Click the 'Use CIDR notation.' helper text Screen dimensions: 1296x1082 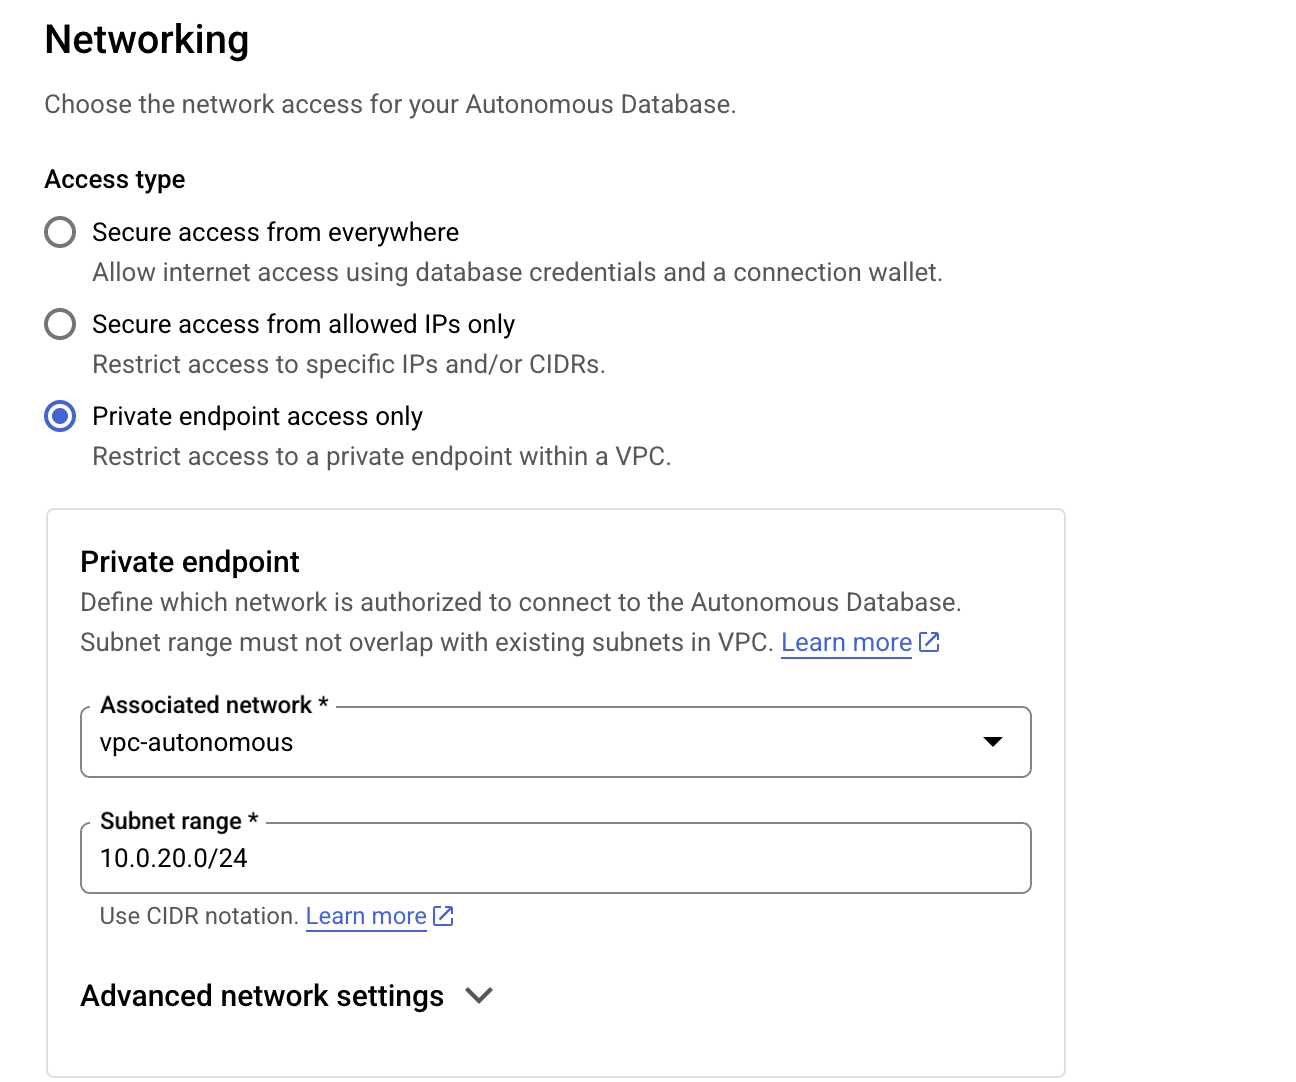pyautogui.click(x=199, y=916)
